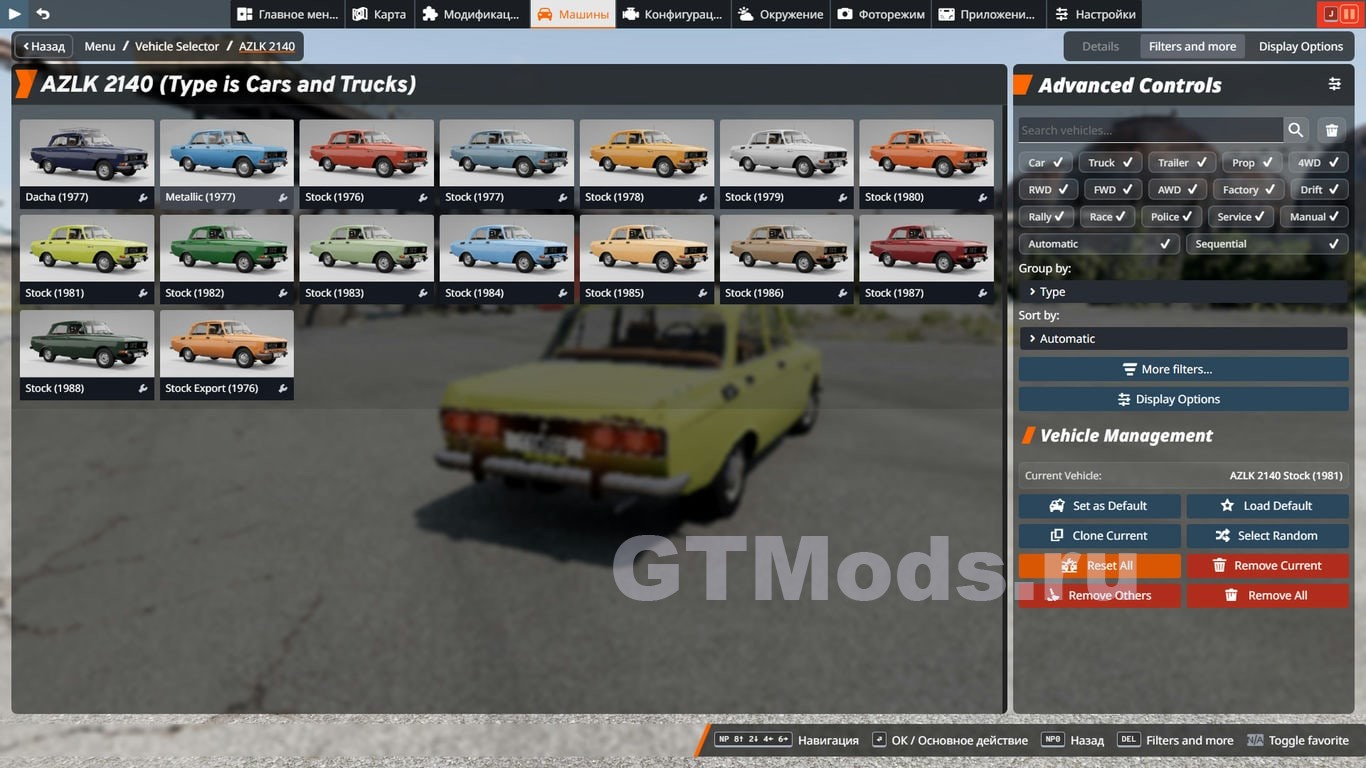The image size is (1366, 768).
Task: Click the undo arrow icon
Action: coord(43,14)
